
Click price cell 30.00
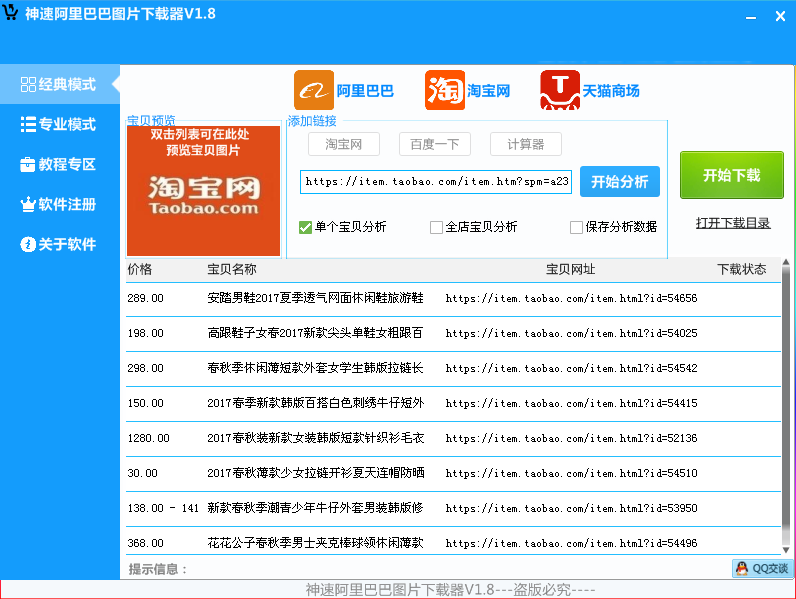pyautogui.click(x=143, y=474)
